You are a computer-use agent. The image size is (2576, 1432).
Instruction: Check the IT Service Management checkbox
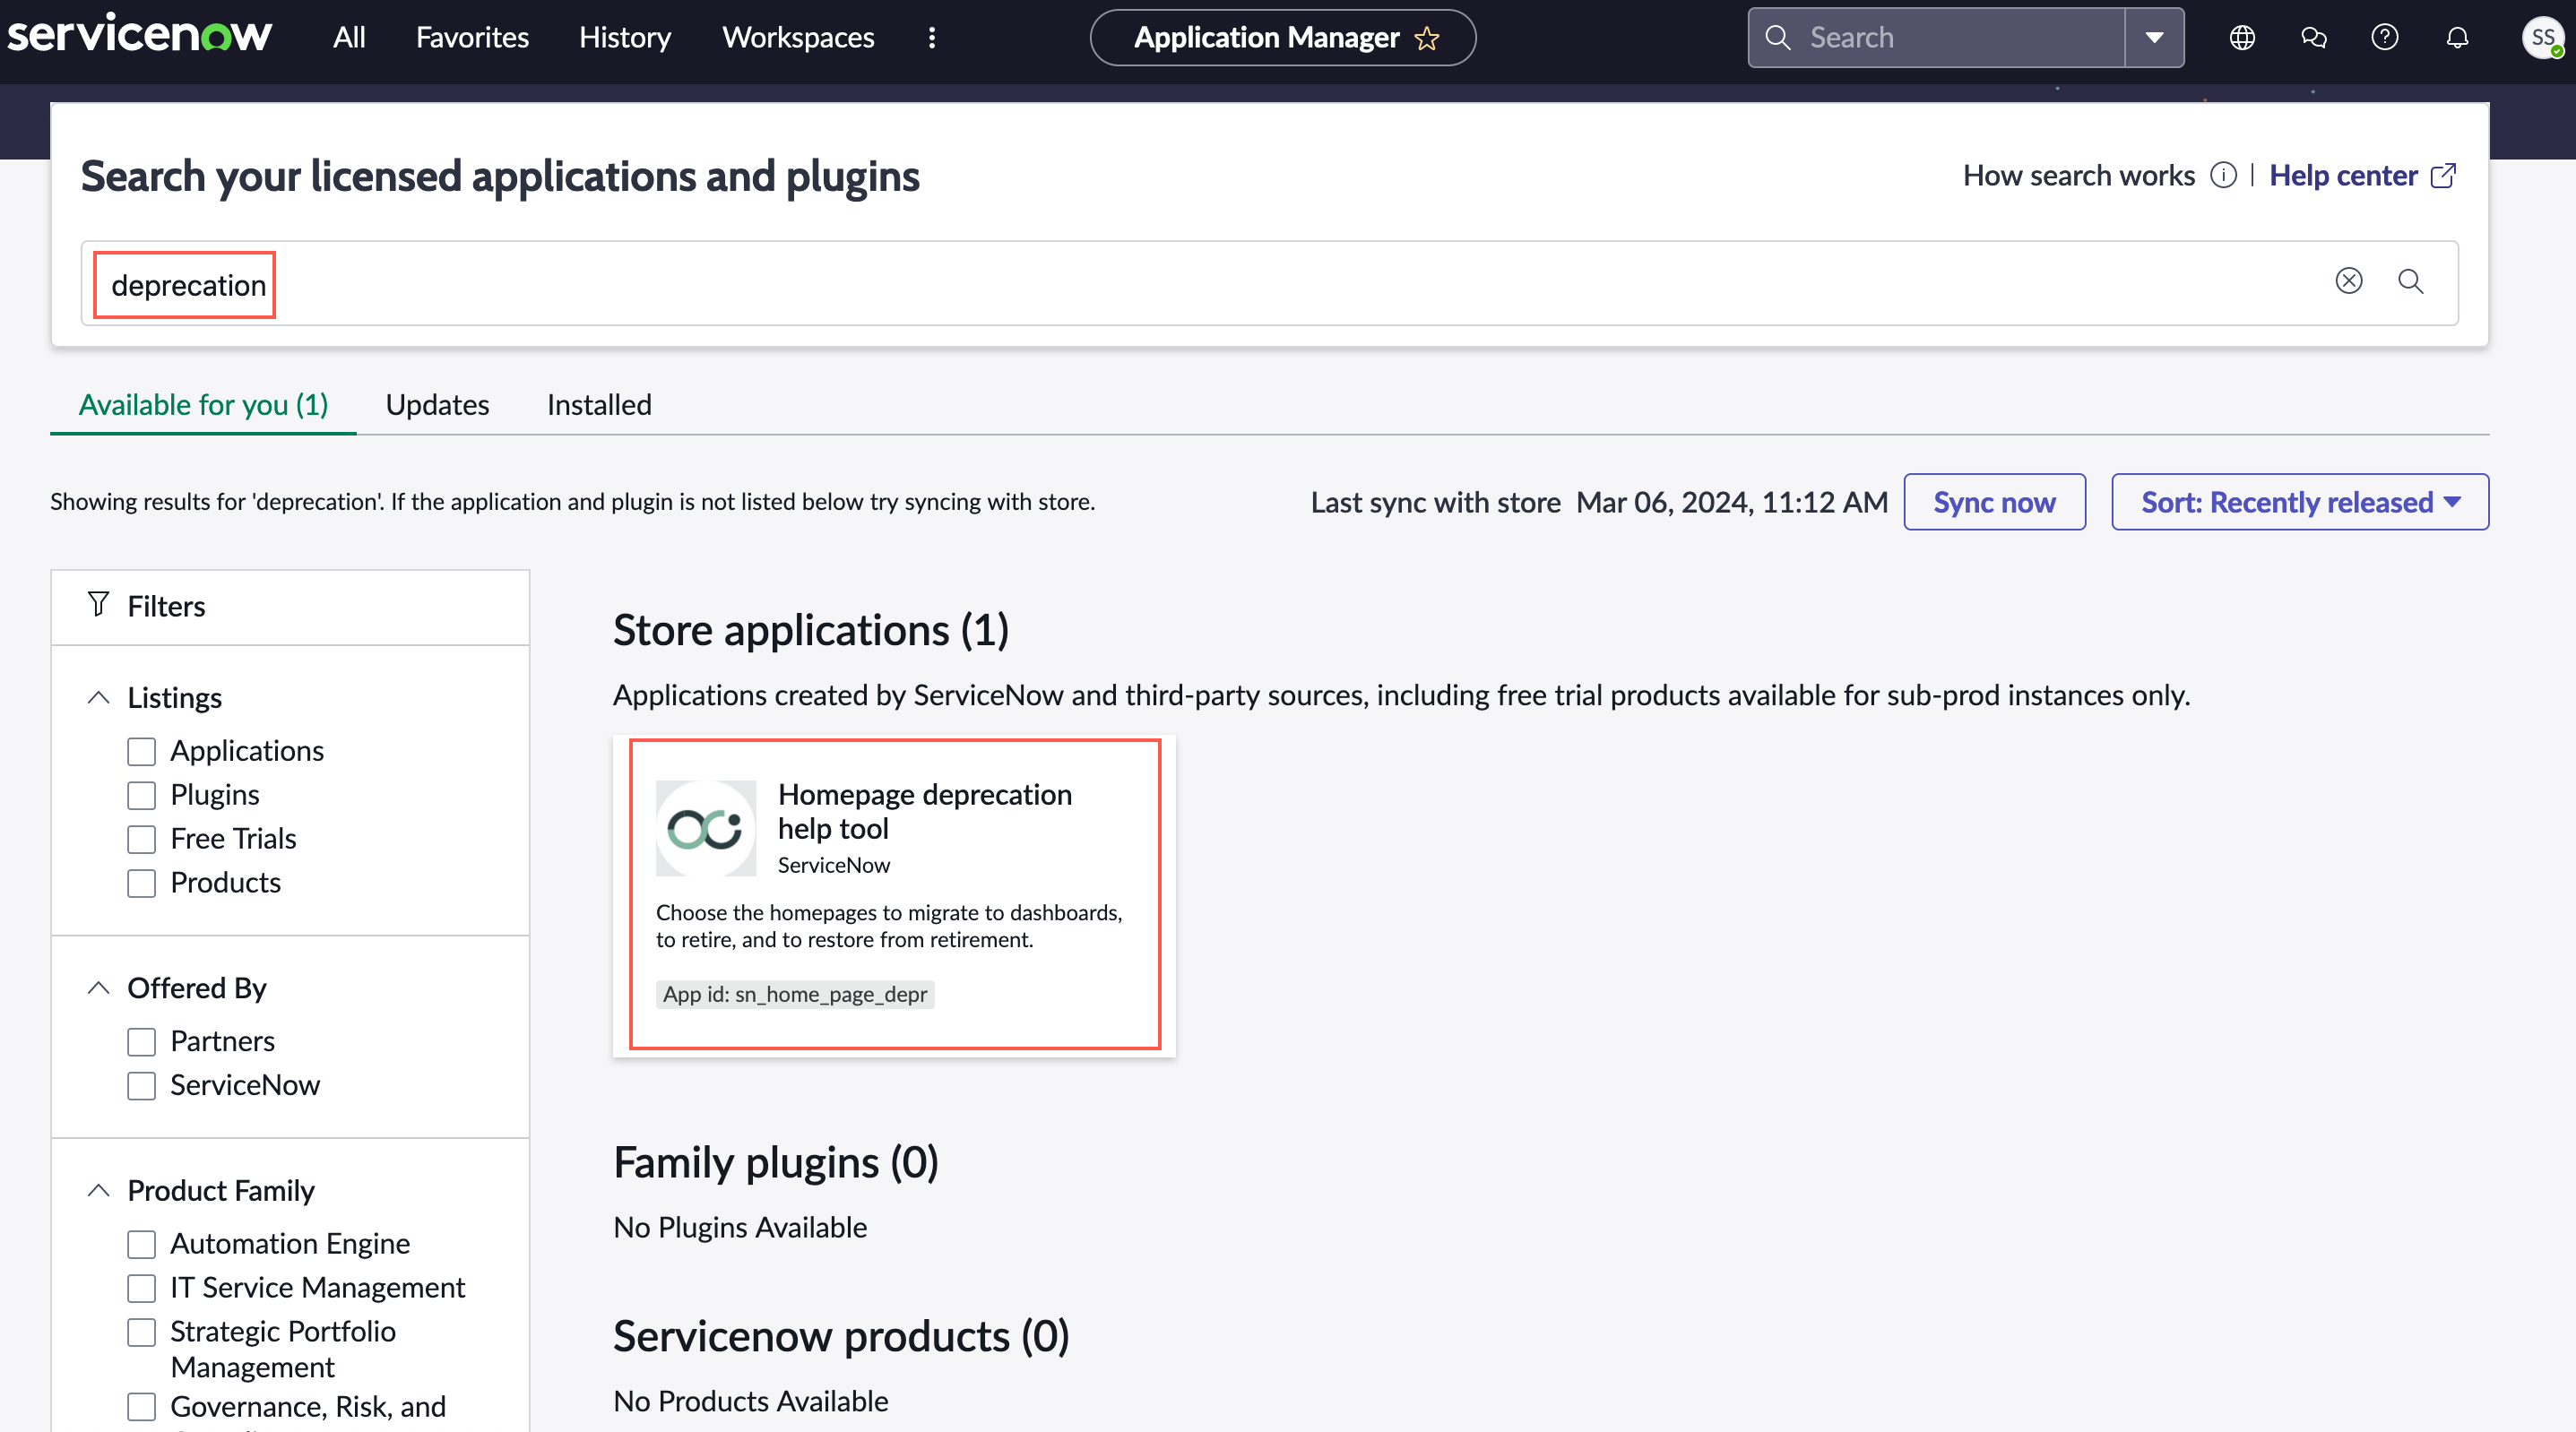click(x=141, y=1288)
